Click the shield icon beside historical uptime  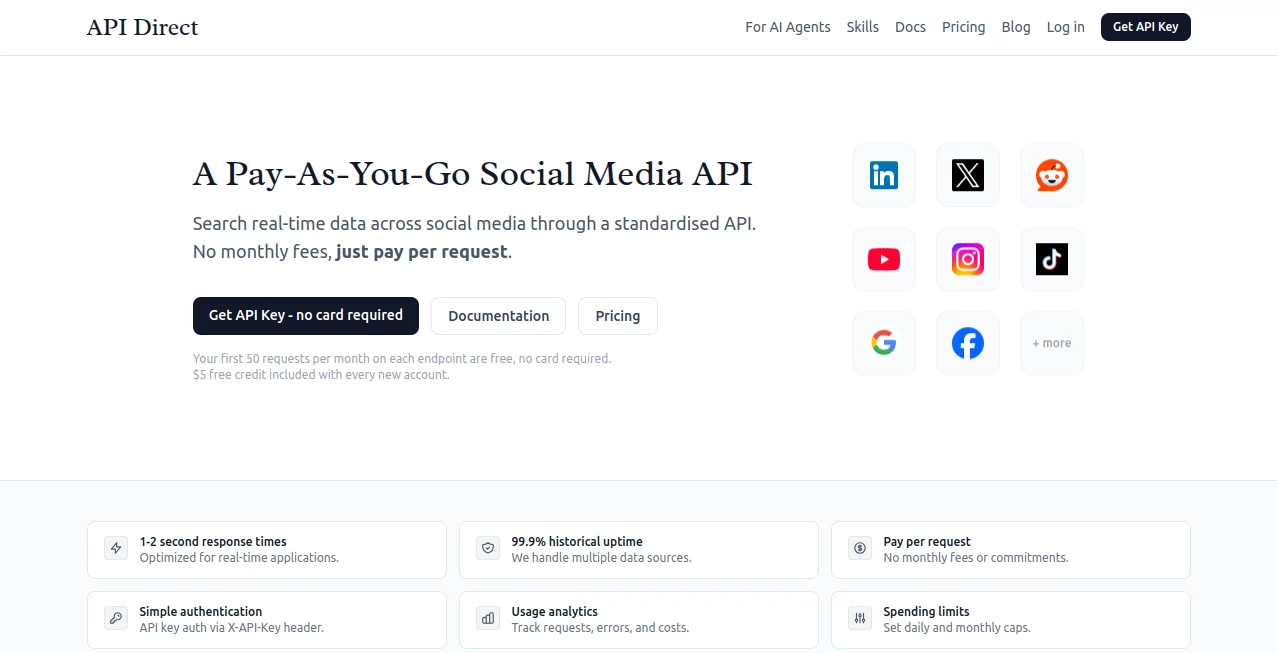pyautogui.click(x=488, y=548)
